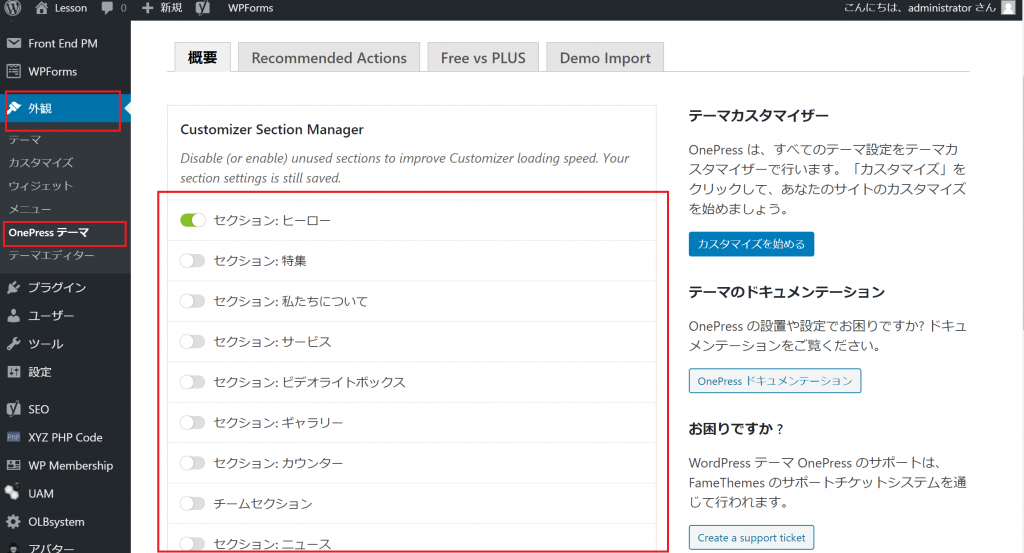Click the Lesson site name link
This screenshot has width=1024, height=553.
[71, 8]
